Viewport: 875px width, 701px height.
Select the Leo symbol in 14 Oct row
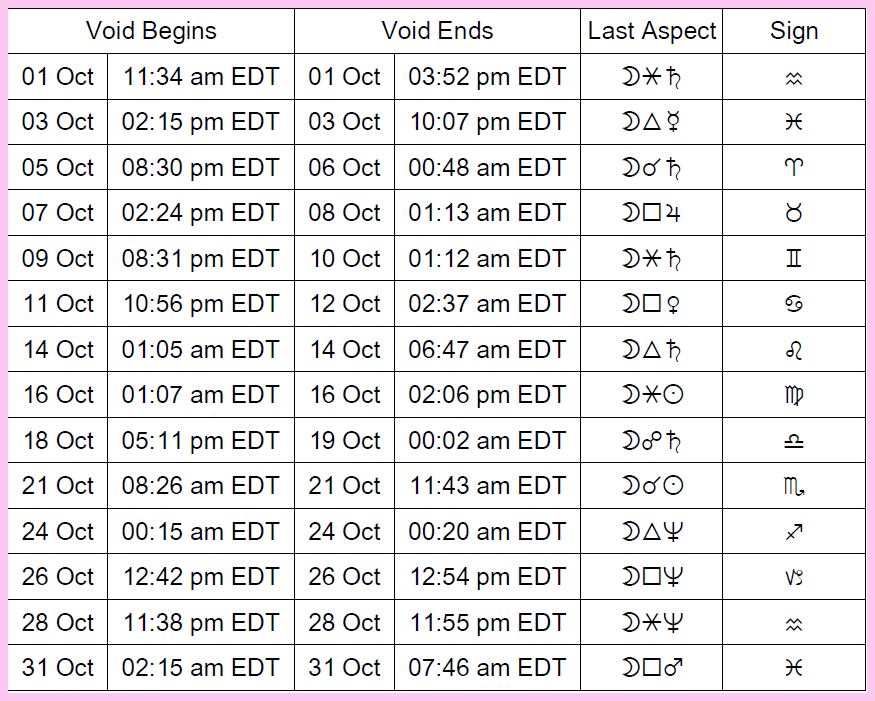794,350
